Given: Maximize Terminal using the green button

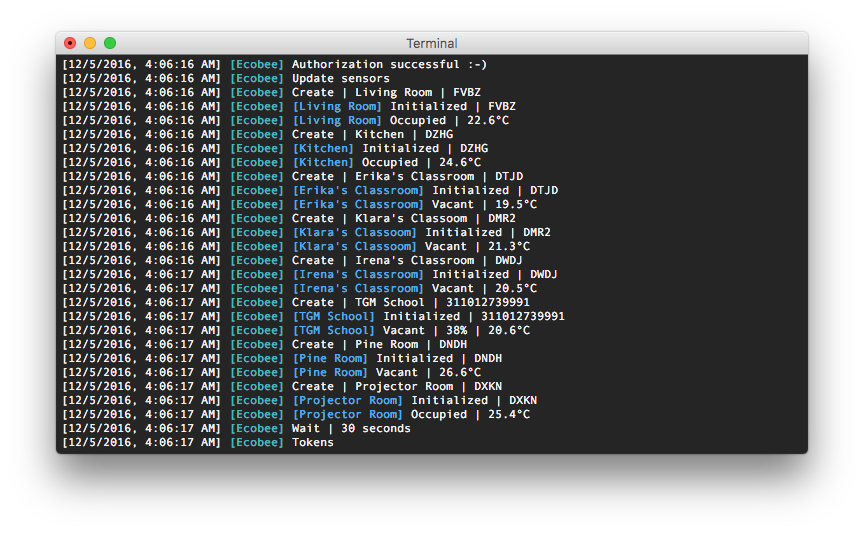Looking at the screenshot, I should pos(110,43).
